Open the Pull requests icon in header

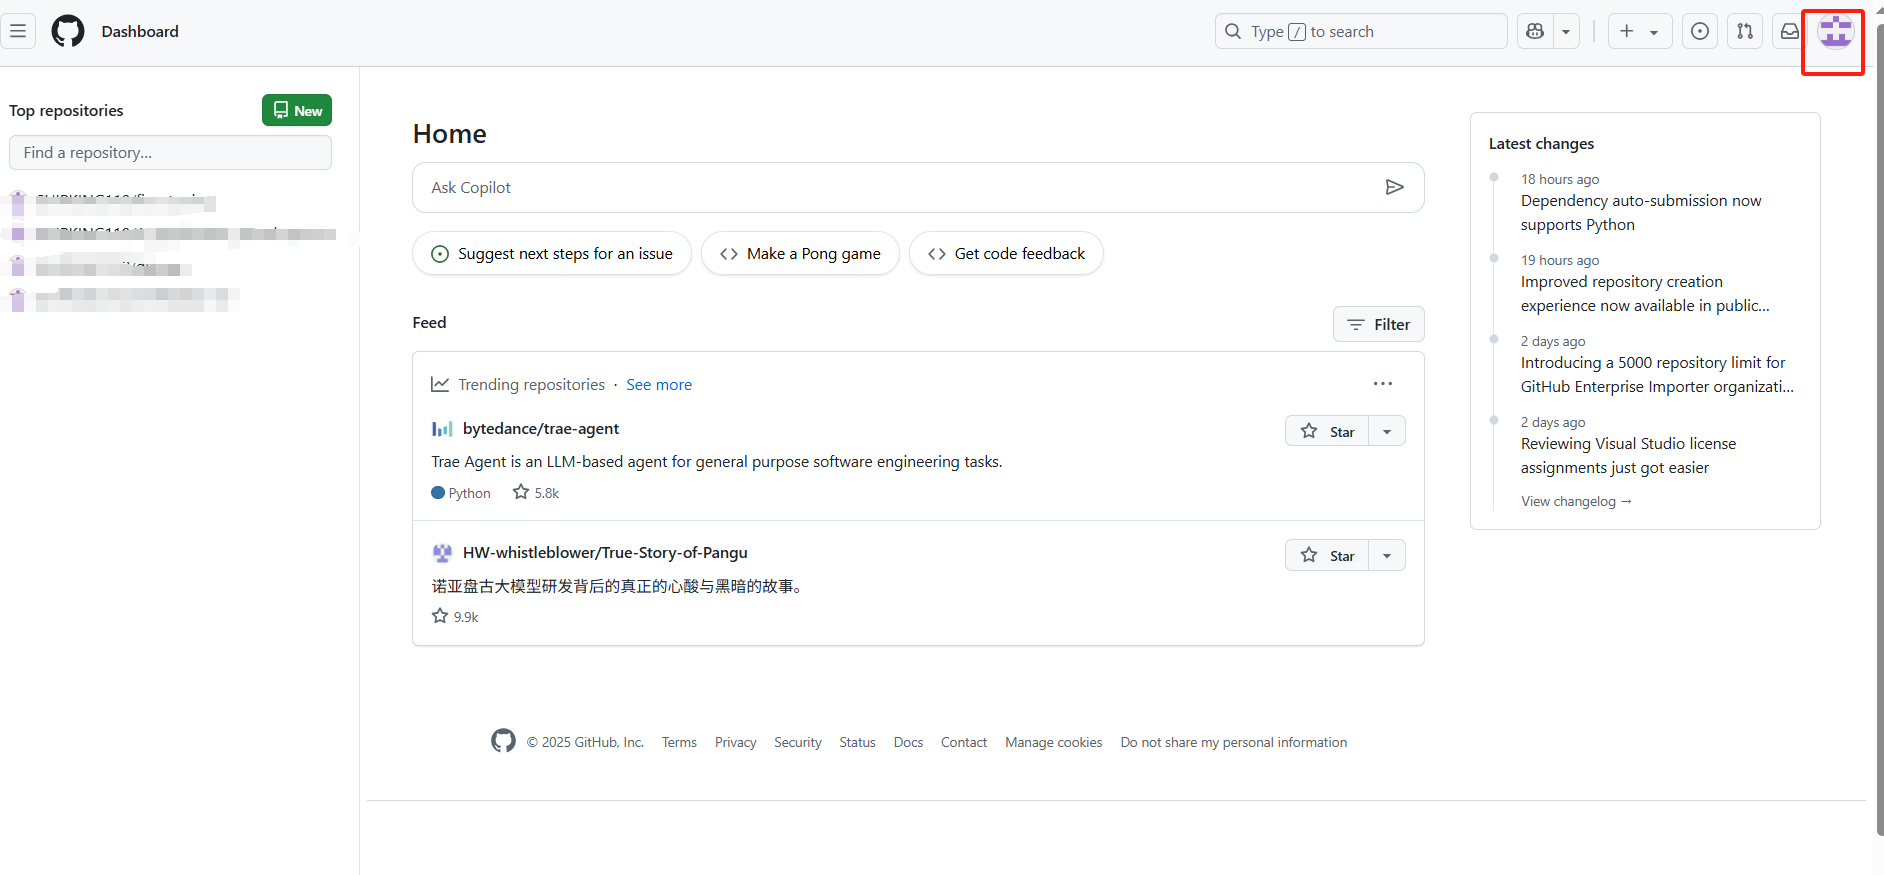1745,31
